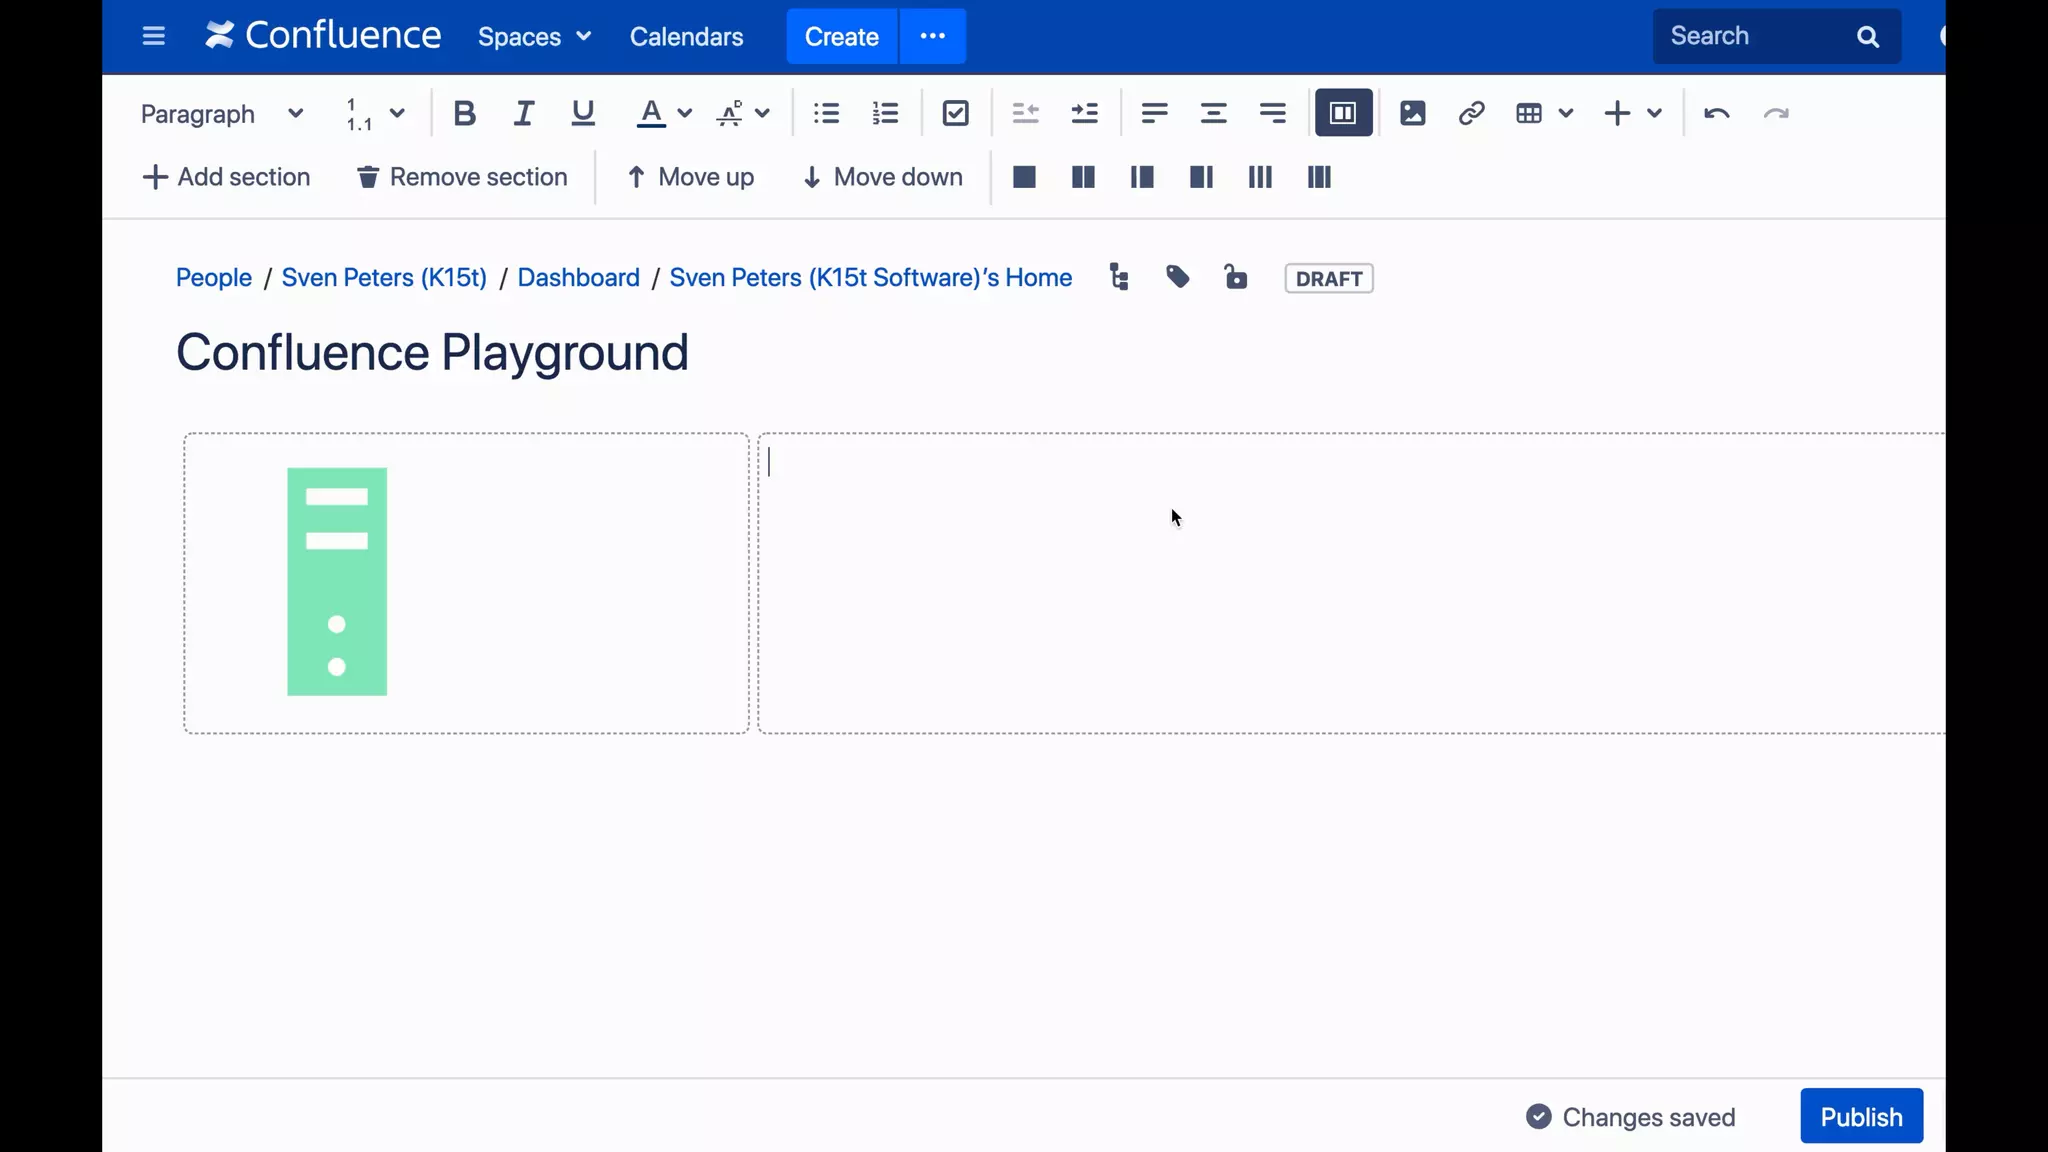This screenshot has width=2048, height=1152.
Task: Expand the table options dropdown arrow
Action: (x=1566, y=114)
